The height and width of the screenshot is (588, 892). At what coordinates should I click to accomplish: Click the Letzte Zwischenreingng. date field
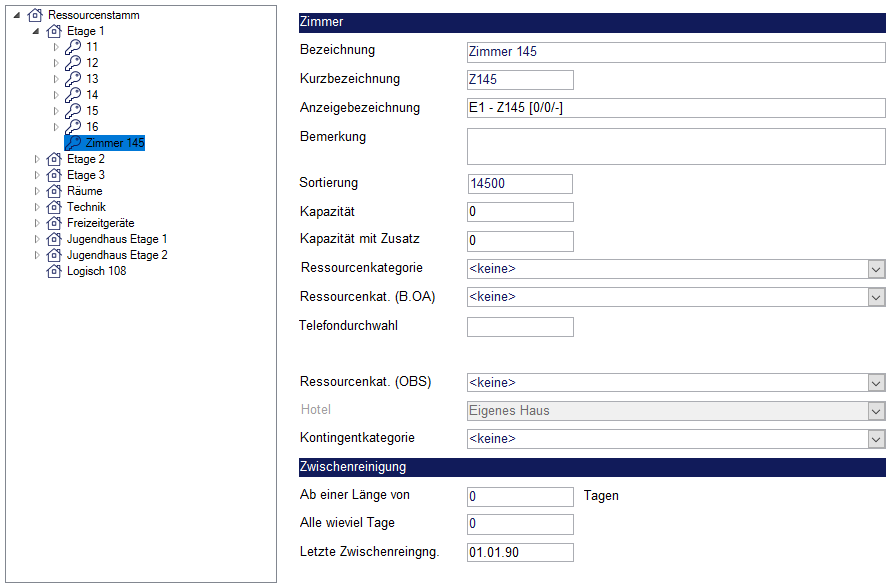click(519, 553)
